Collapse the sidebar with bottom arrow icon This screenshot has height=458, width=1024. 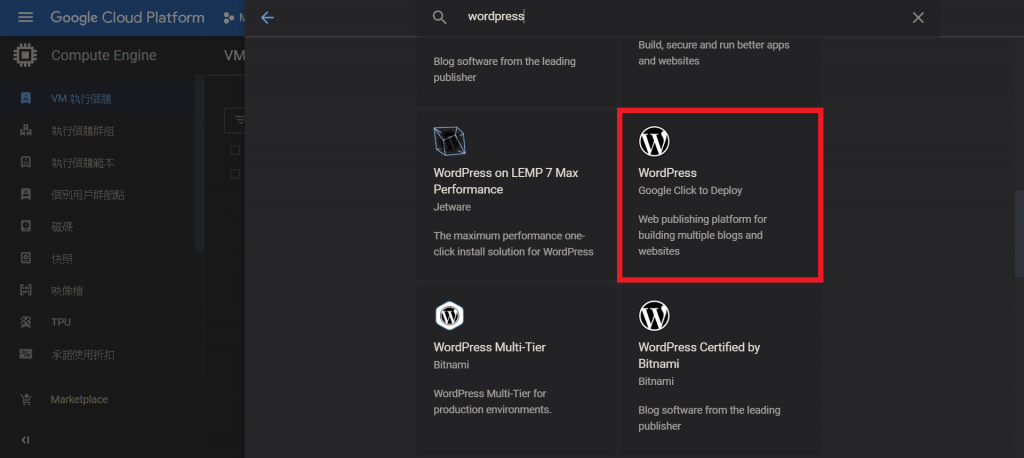click(25, 440)
